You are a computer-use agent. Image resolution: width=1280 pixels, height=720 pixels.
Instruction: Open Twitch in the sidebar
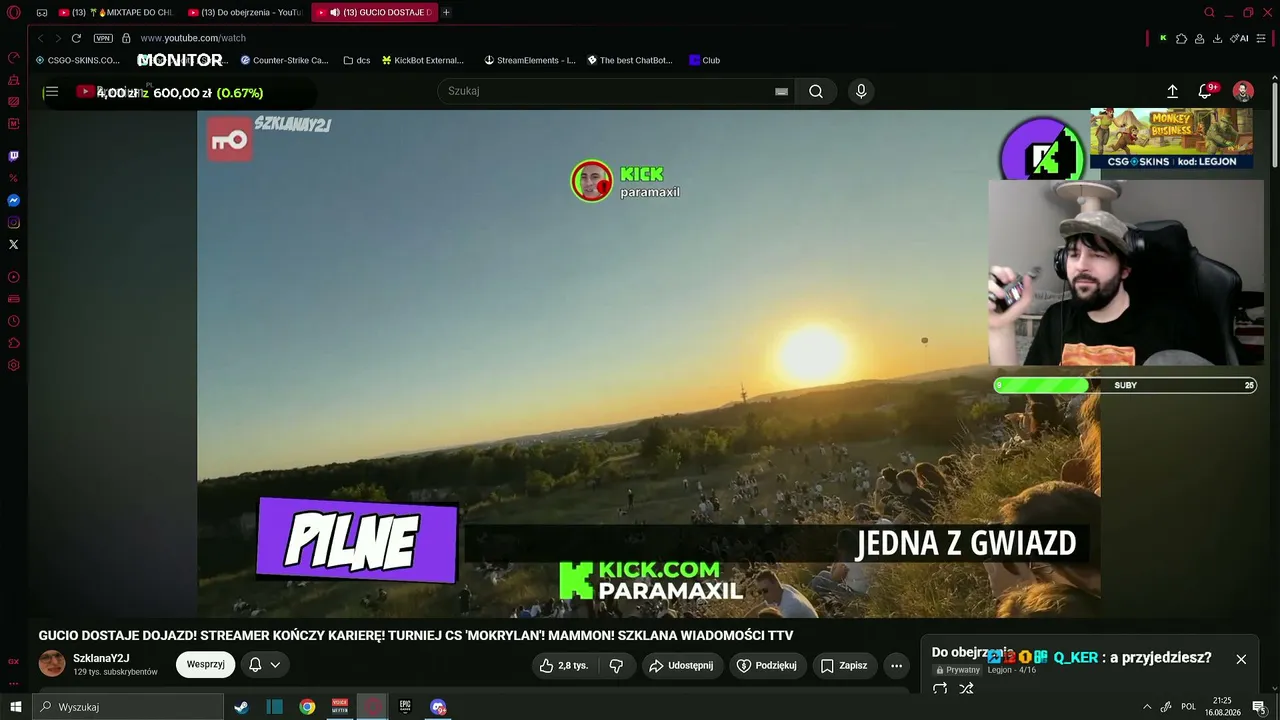click(14, 156)
